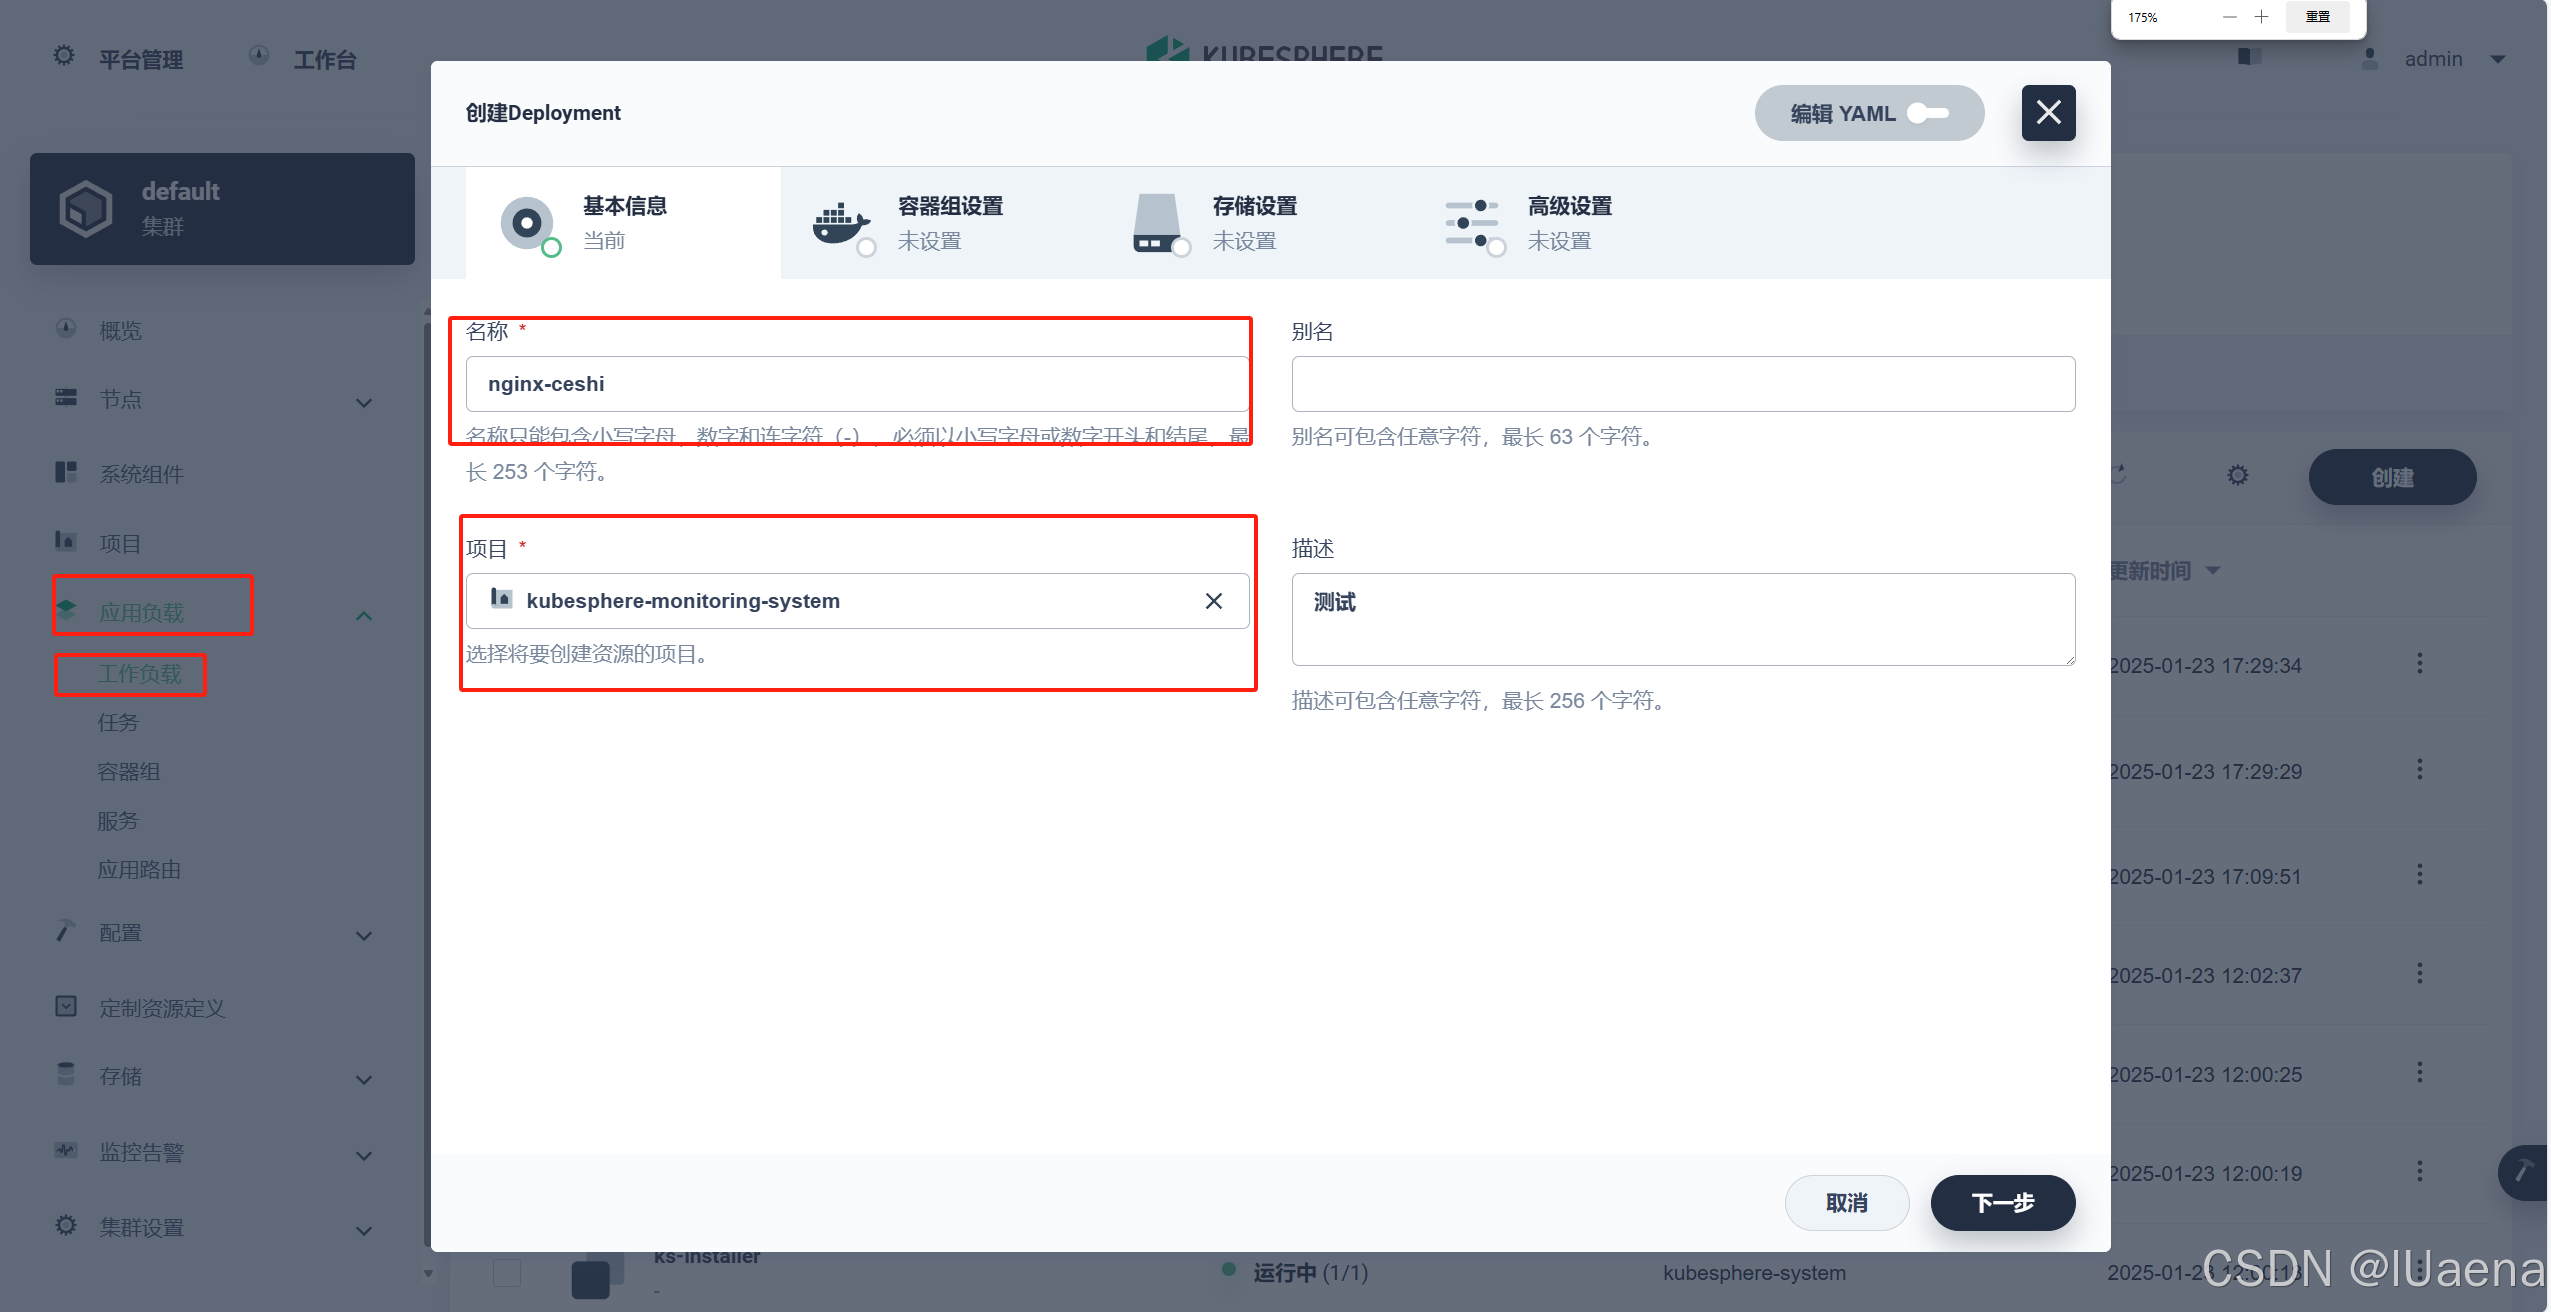This screenshot has height=1312, width=2551.
Task: Open row menu for 2025-01-23 12:00:19
Action: pos(2420,1172)
